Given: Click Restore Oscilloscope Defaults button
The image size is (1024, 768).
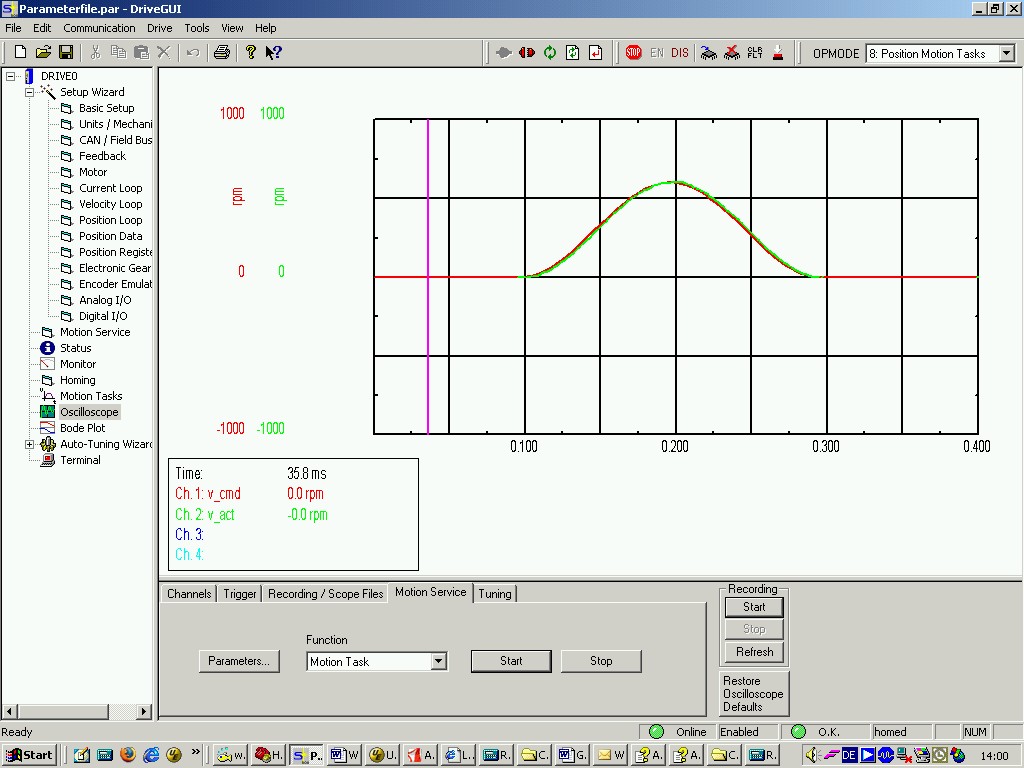Looking at the screenshot, I should click(x=753, y=694).
